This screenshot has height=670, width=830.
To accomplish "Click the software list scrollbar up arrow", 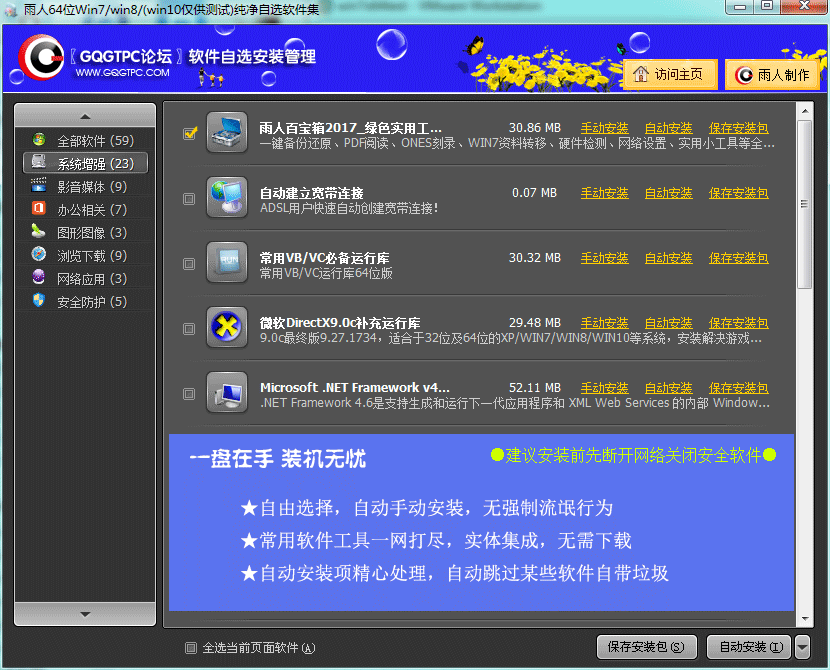I will pos(805,111).
